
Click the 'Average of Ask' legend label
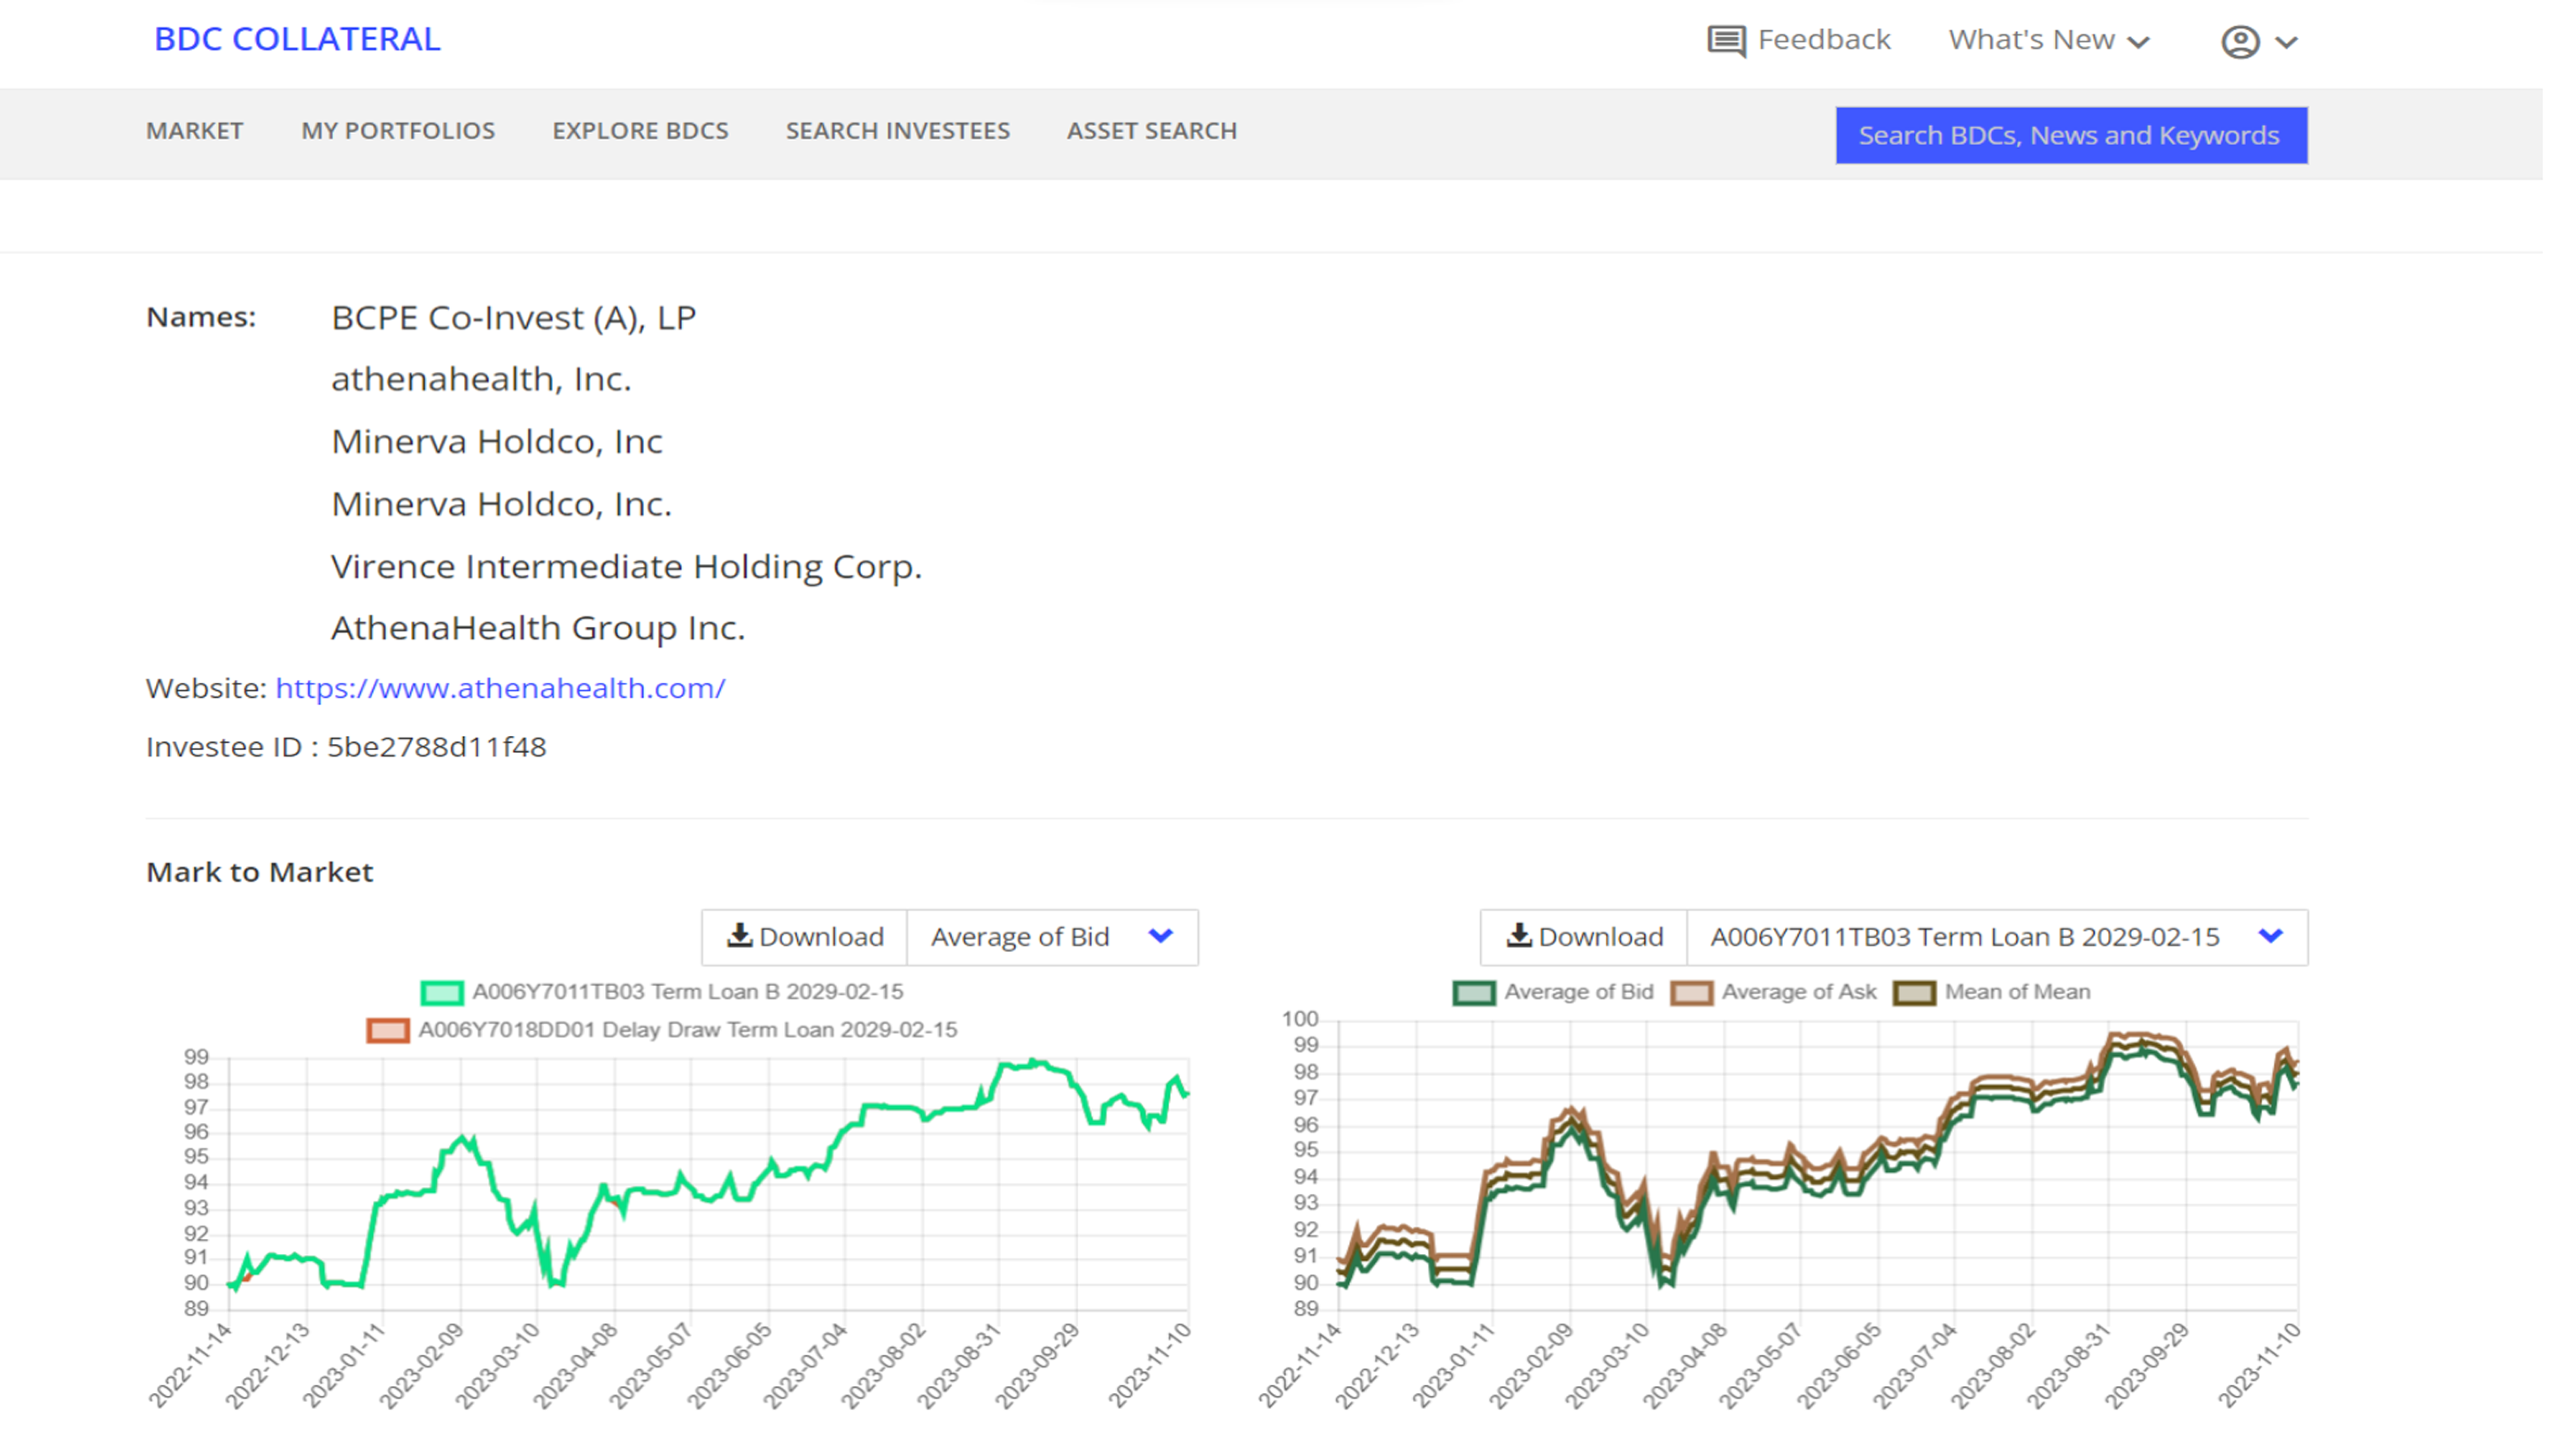(x=1798, y=992)
